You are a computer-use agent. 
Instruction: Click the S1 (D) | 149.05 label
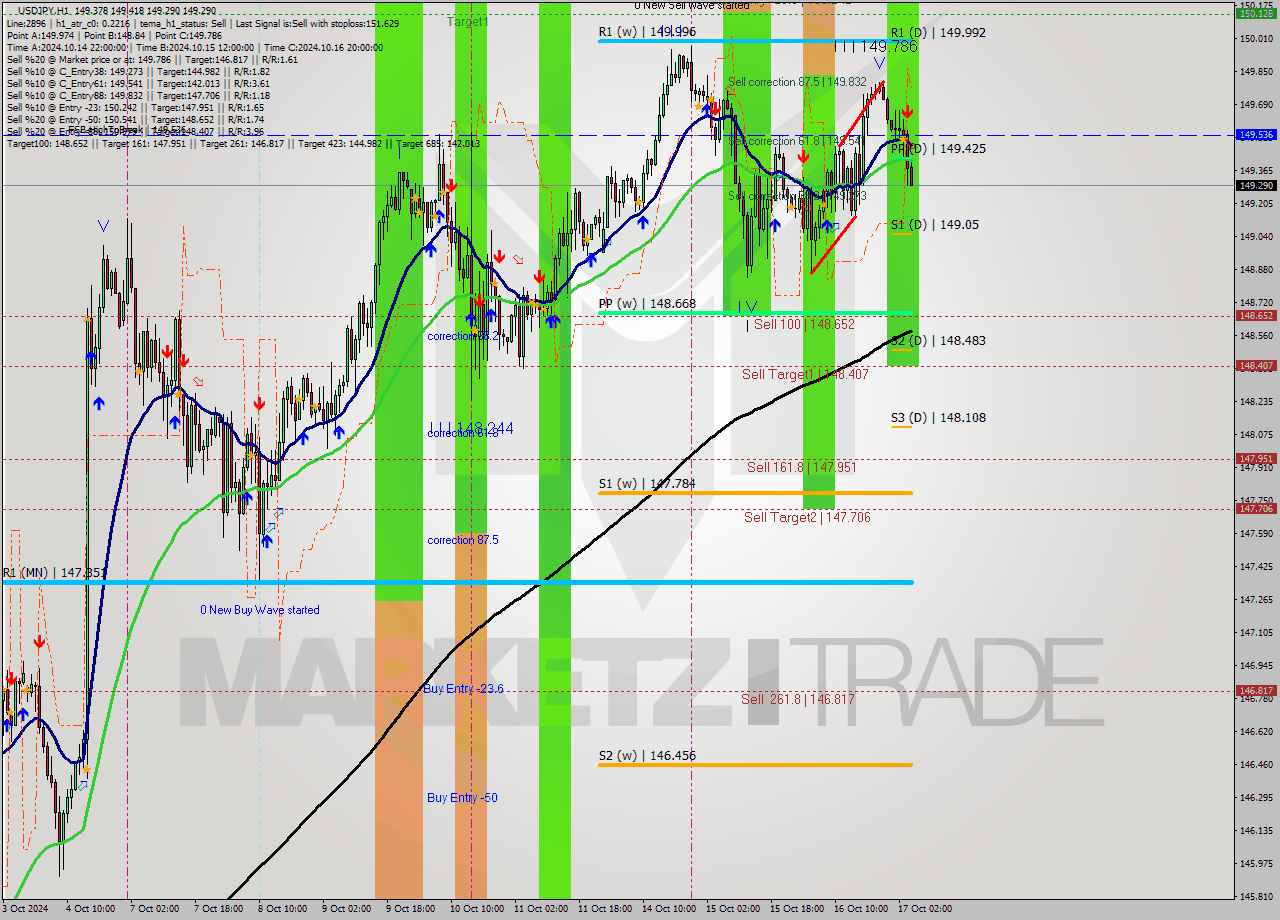[934, 224]
